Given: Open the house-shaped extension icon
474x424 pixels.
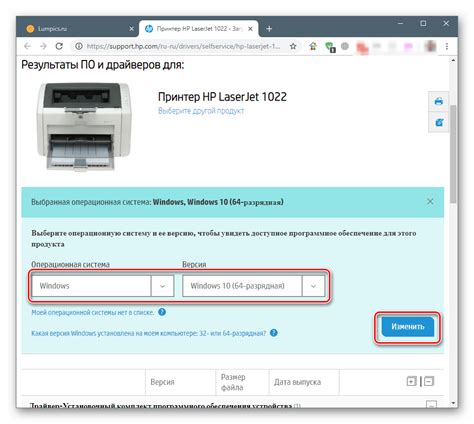Looking at the screenshot, I should coord(313,46).
